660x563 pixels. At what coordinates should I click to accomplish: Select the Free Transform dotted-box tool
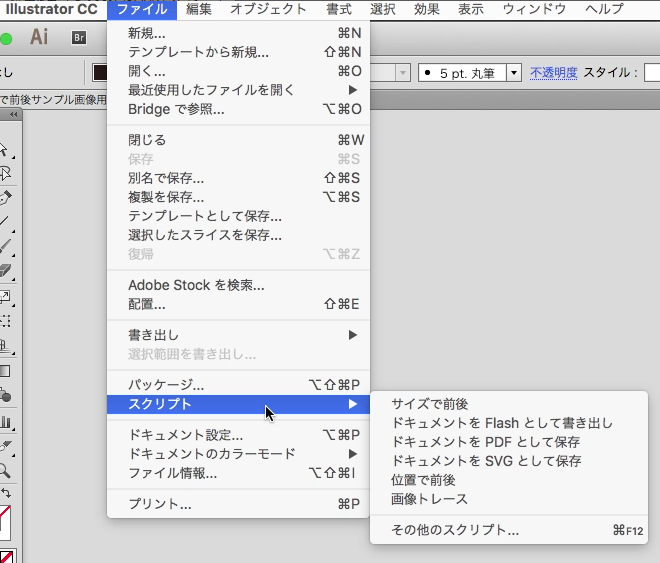pos(5,321)
